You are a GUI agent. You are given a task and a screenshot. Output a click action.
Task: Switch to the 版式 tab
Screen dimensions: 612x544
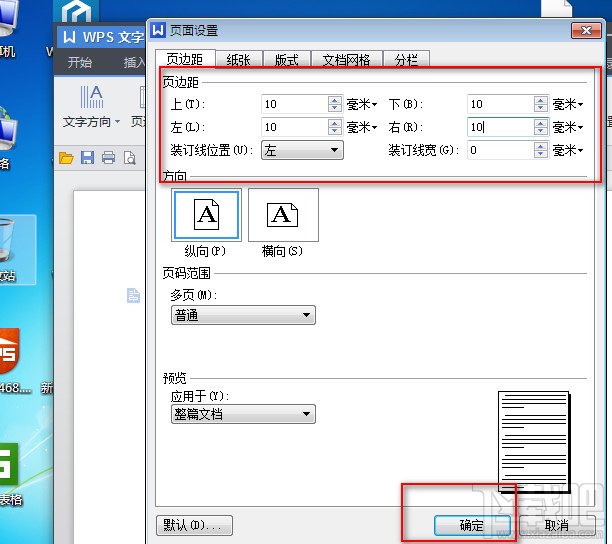[x=286, y=60]
